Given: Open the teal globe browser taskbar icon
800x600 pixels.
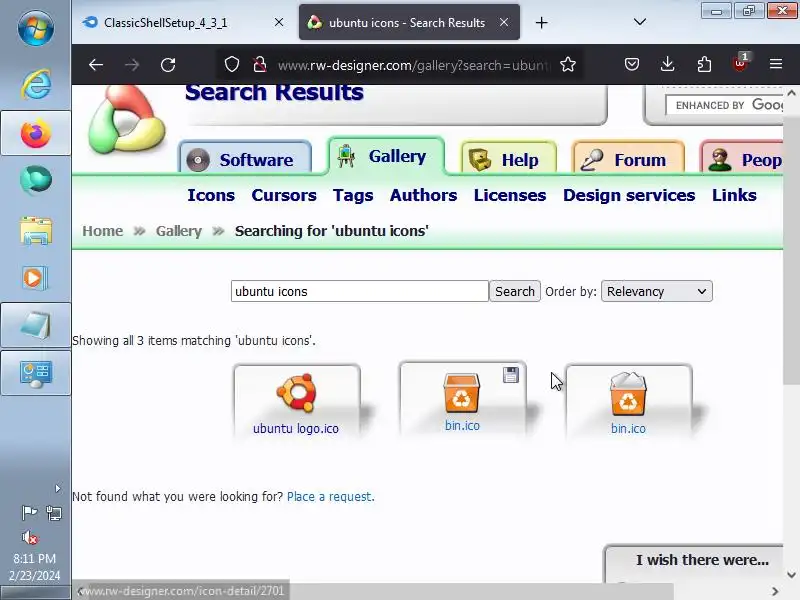Looking at the screenshot, I should [x=36, y=180].
